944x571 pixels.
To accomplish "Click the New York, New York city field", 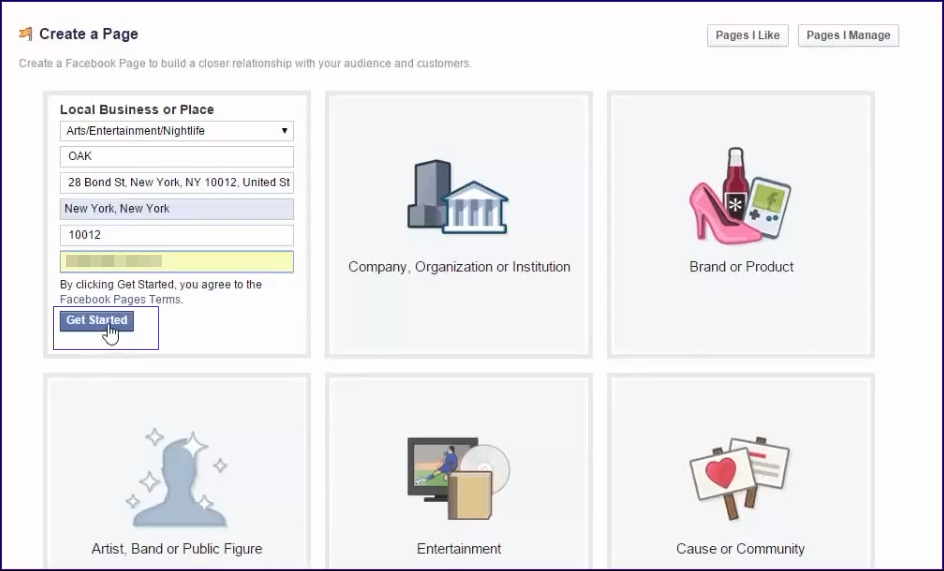I will point(176,209).
